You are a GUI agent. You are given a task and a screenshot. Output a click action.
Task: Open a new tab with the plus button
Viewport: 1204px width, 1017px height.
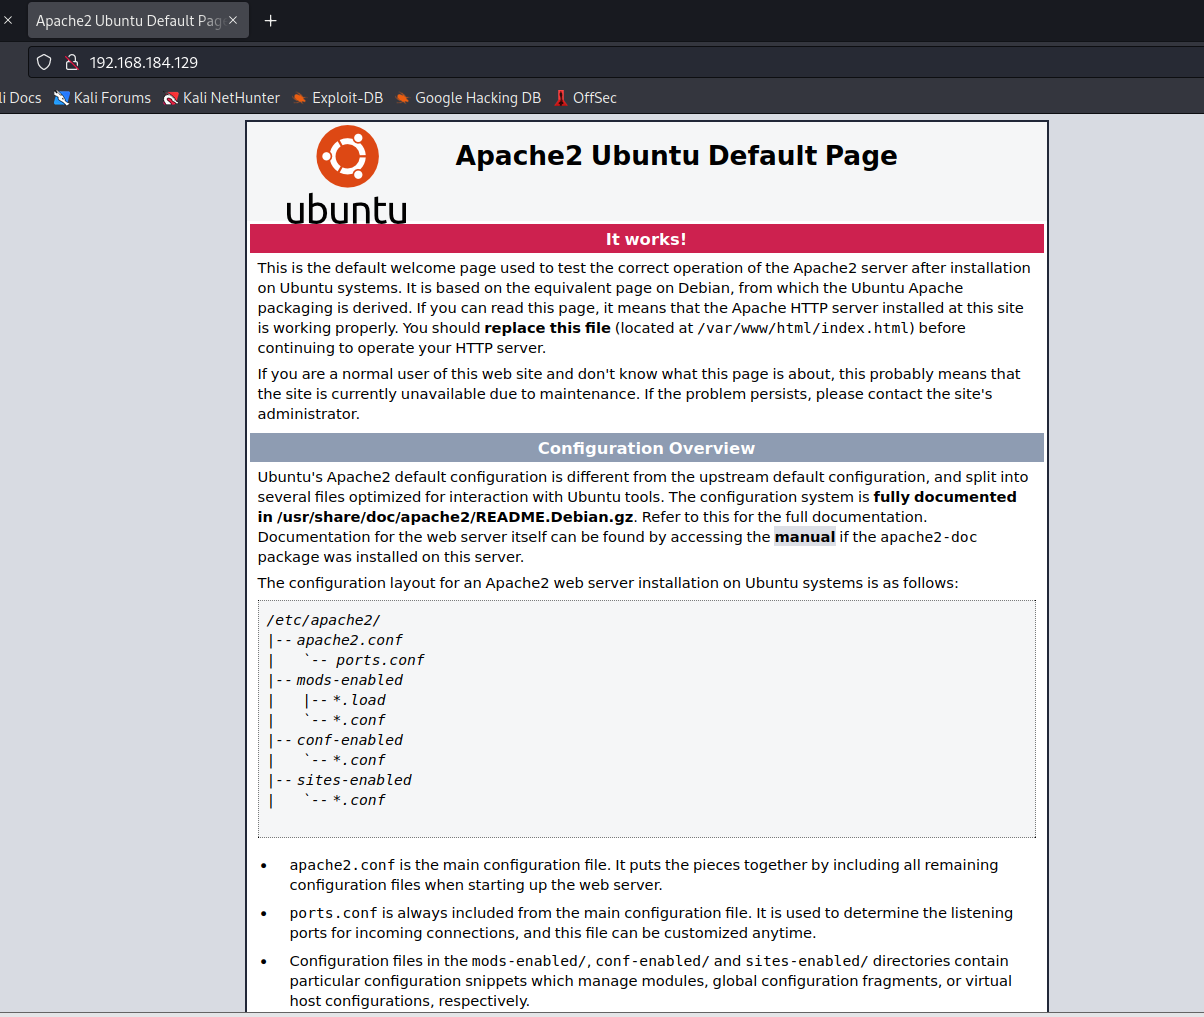pyautogui.click(x=270, y=20)
